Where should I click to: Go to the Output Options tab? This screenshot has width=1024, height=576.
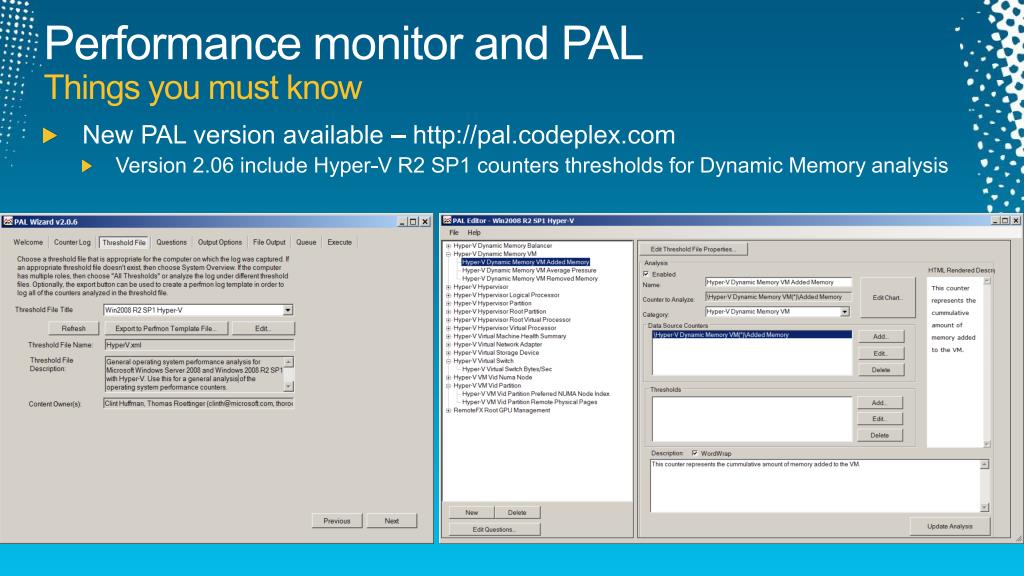pyautogui.click(x=219, y=242)
